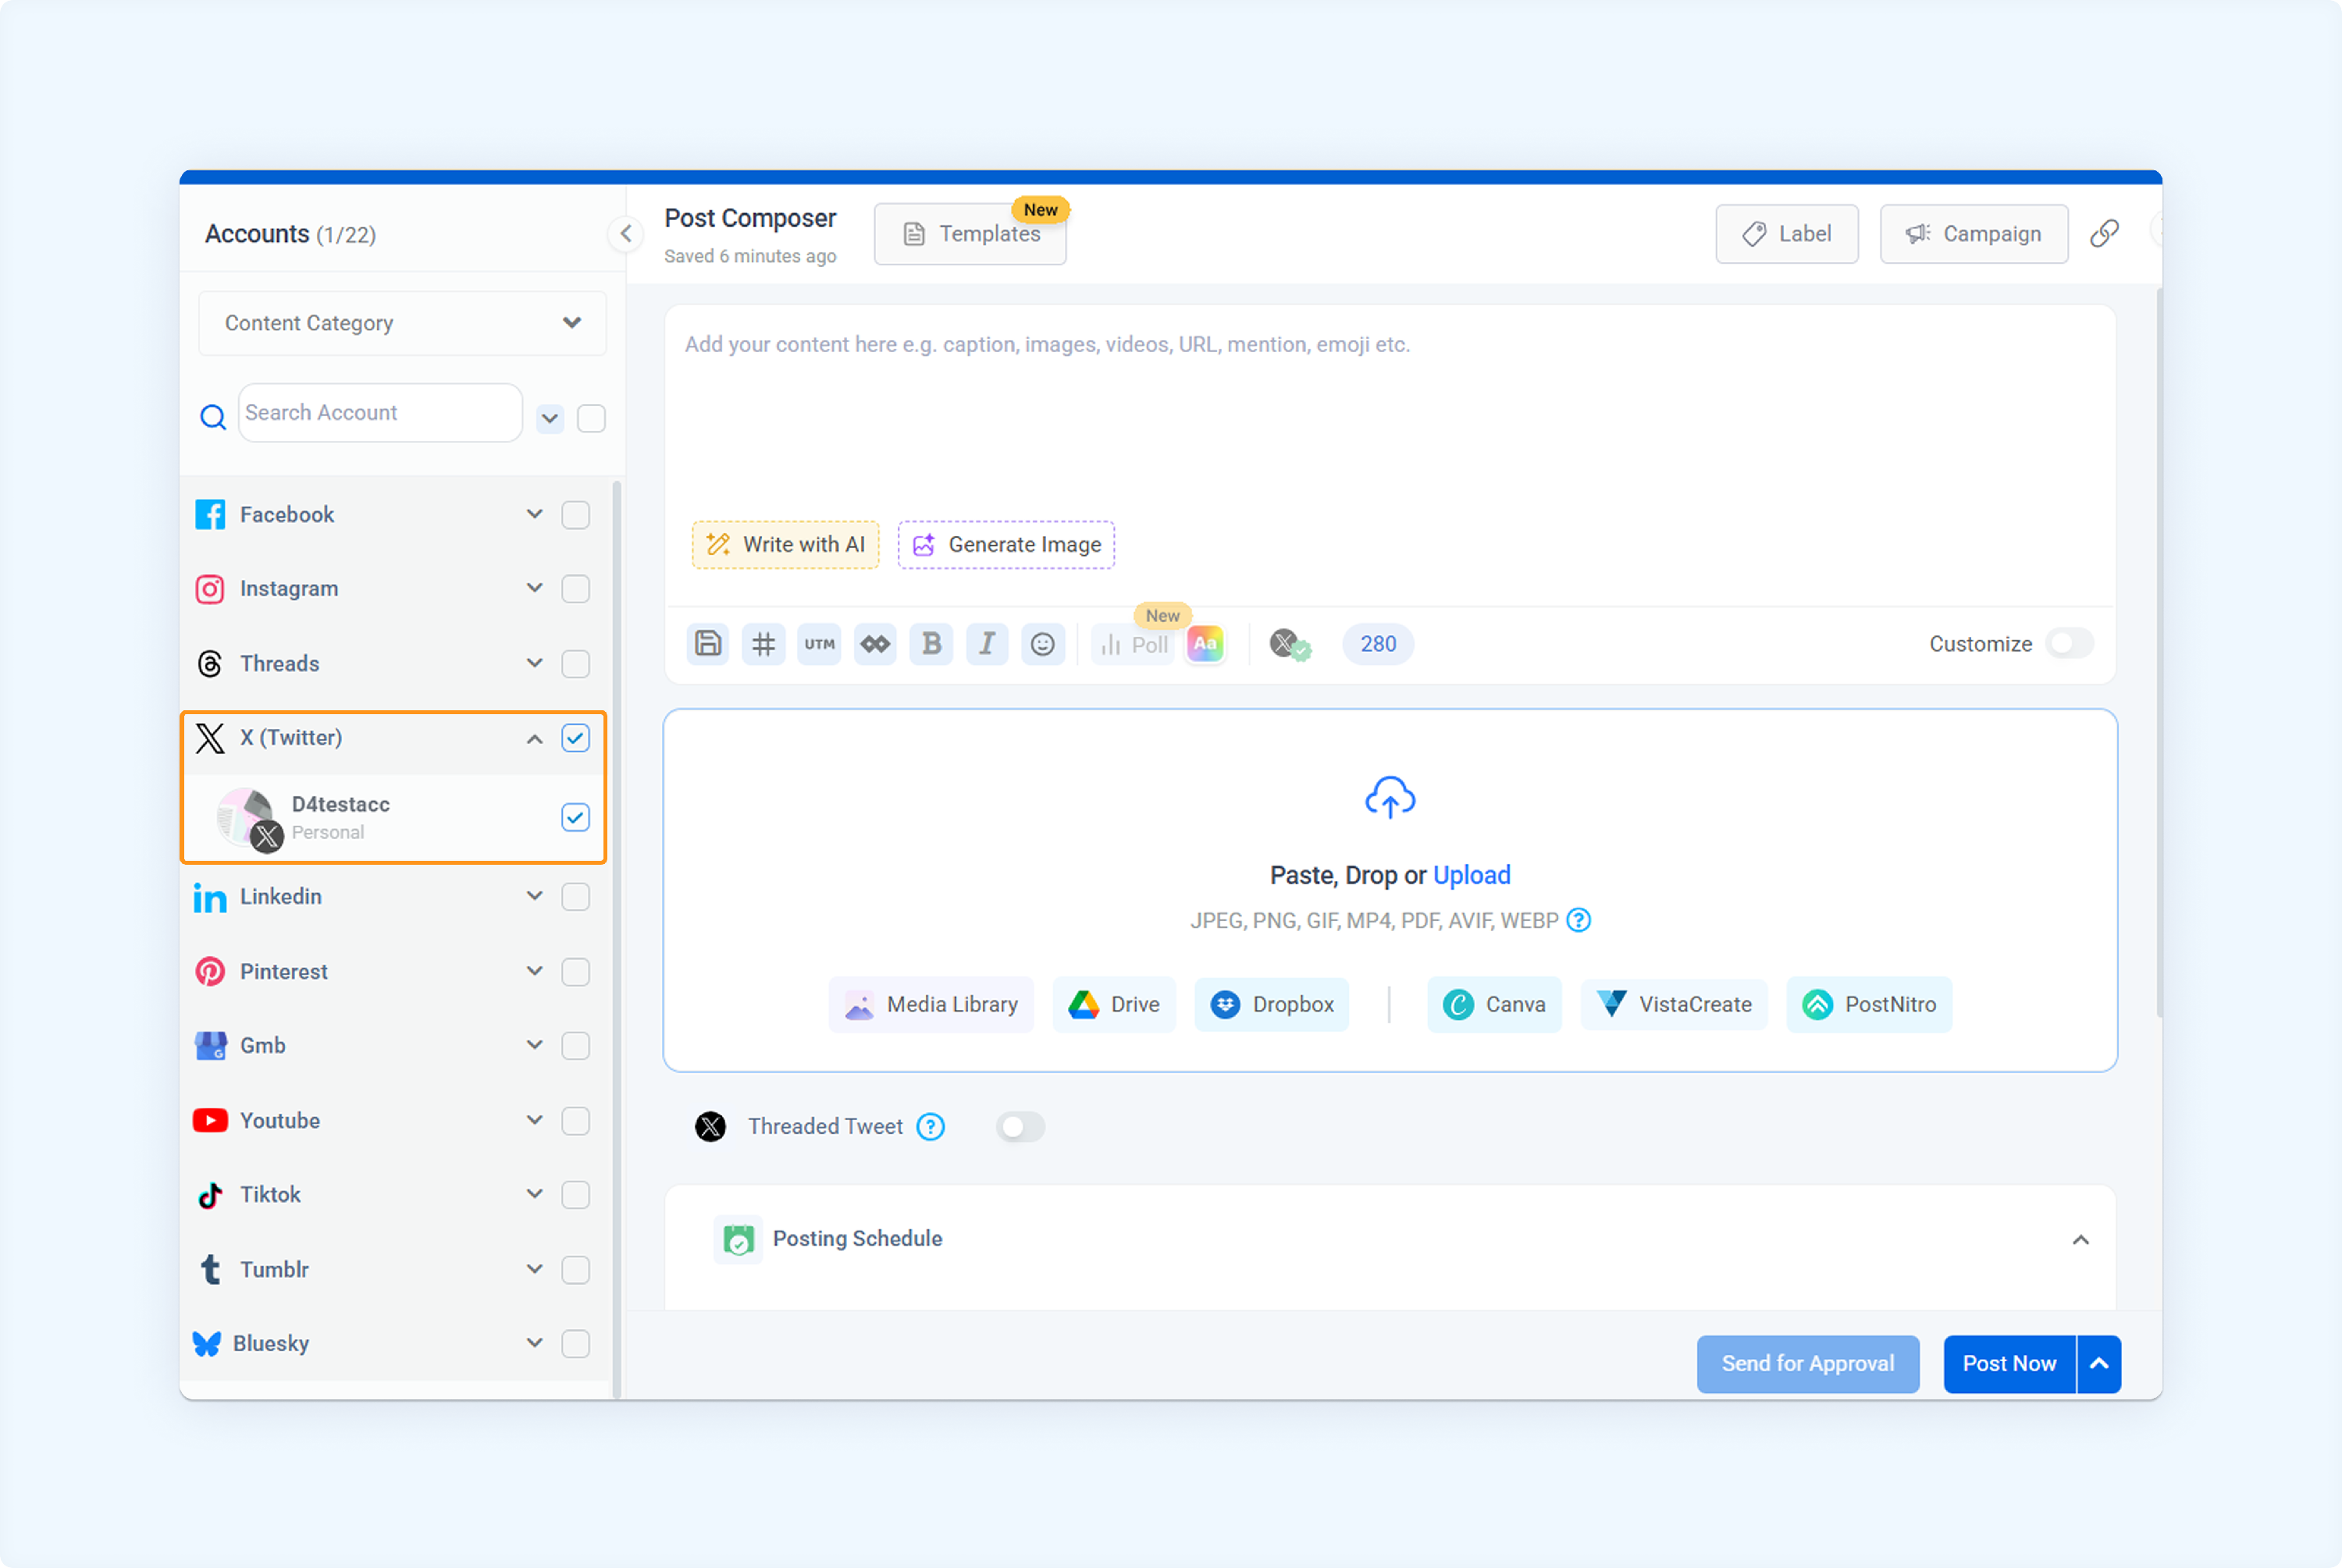Screen dimensions: 2342x1568
Task: Click the Post Now button
Action: tap(2010, 1364)
